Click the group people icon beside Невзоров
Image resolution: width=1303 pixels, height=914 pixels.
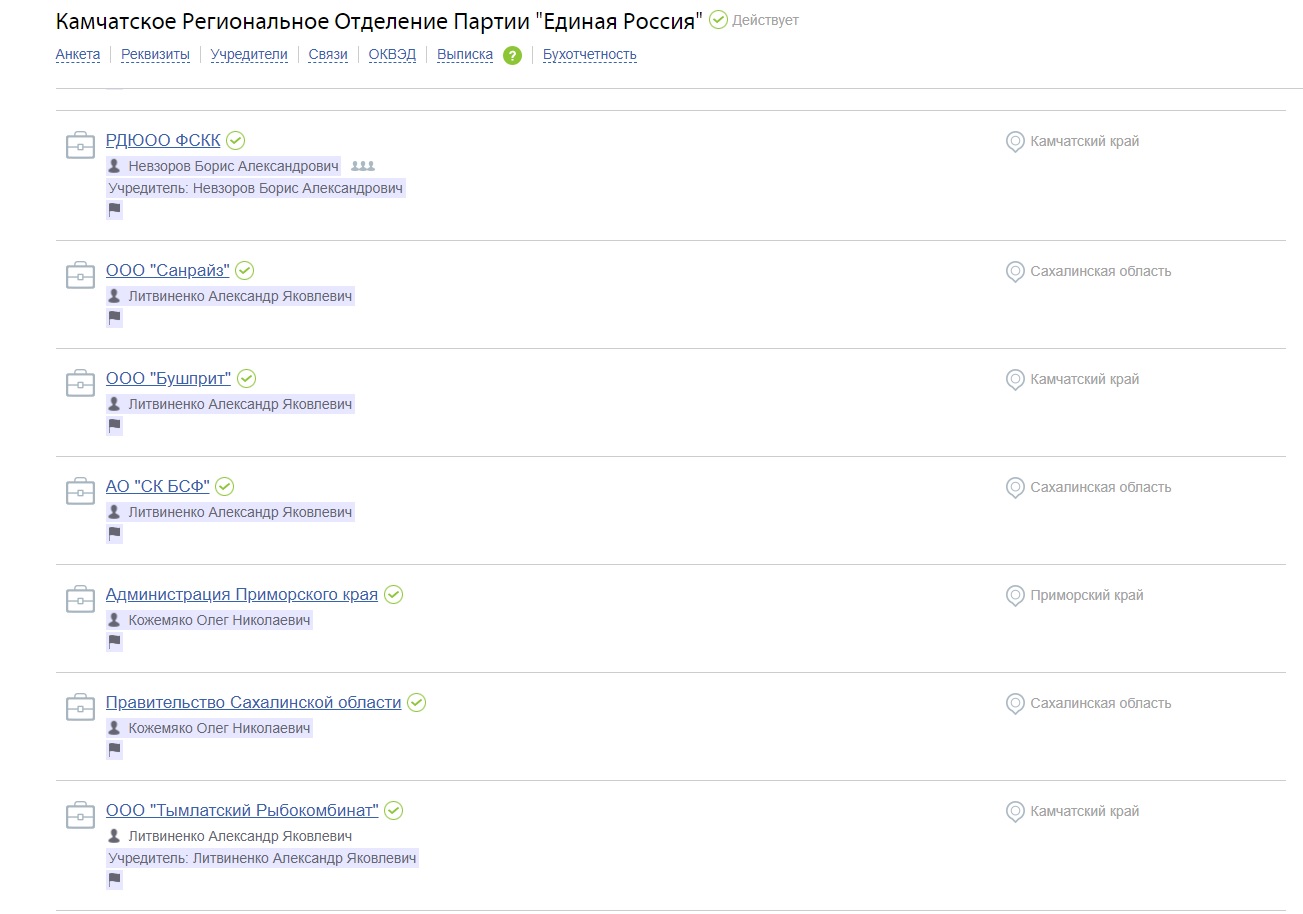(363, 166)
